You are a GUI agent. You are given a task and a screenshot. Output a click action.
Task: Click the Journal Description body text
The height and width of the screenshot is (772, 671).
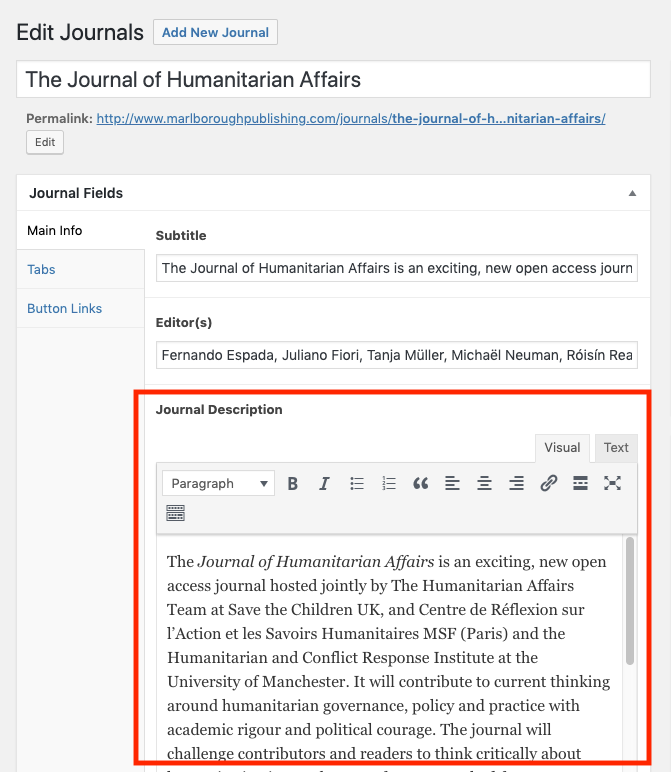coord(389,657)
